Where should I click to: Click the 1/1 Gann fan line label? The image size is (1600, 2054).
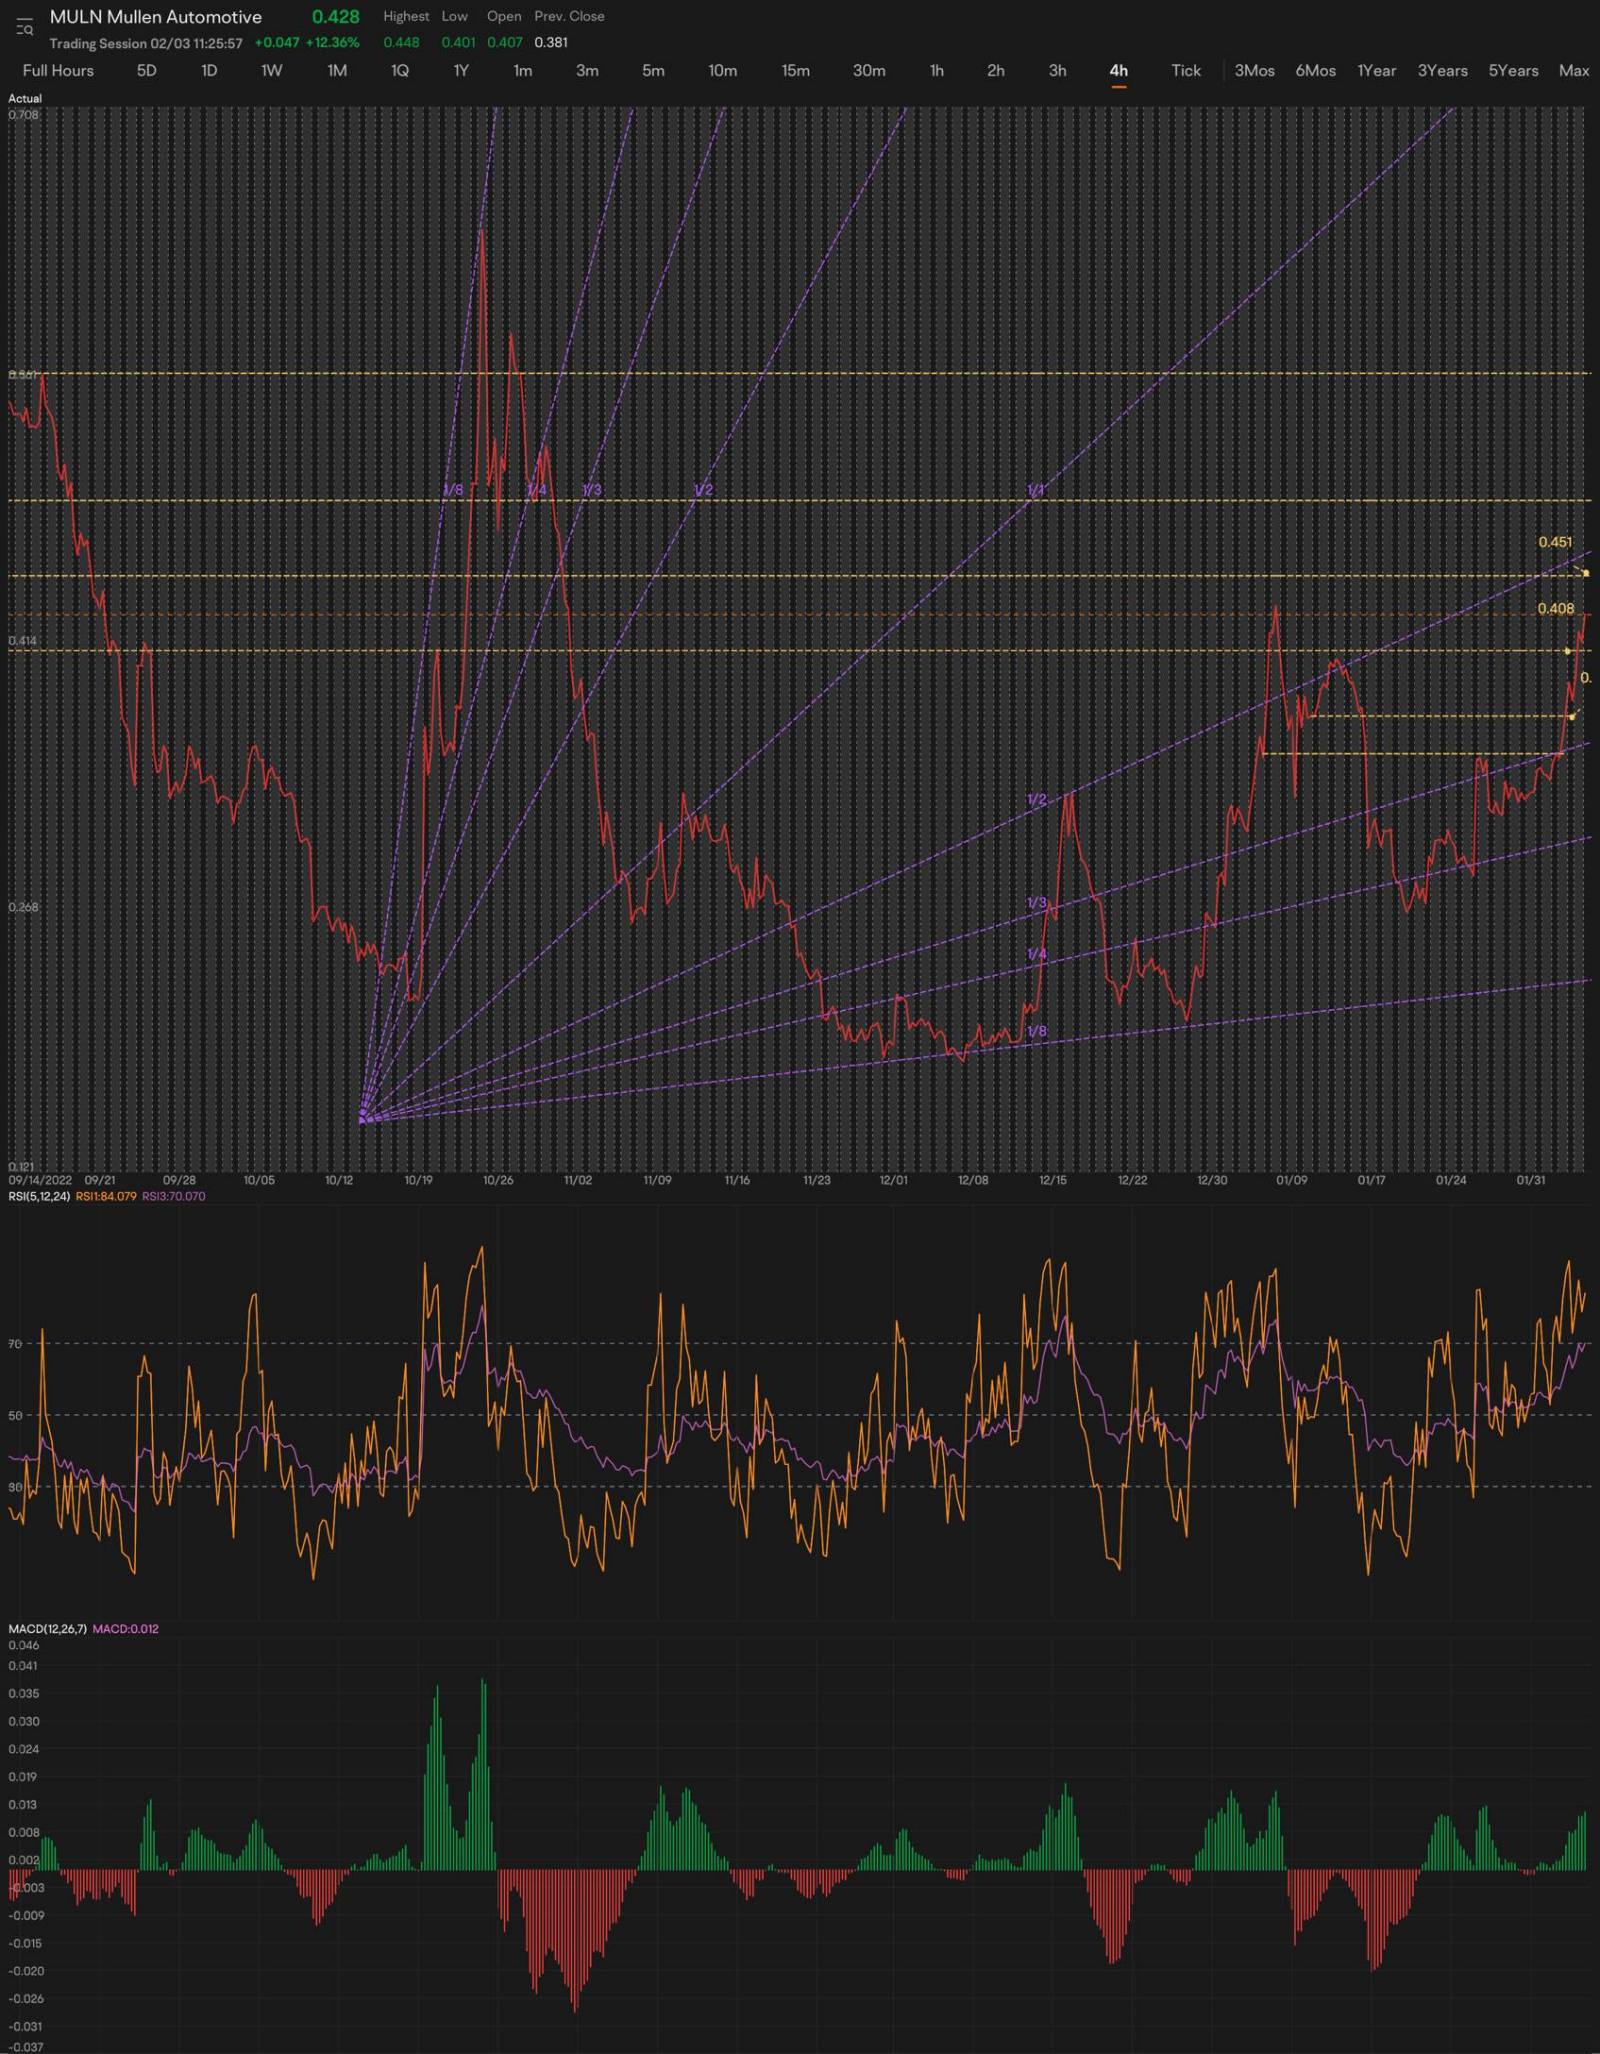tap(1035, 490)
